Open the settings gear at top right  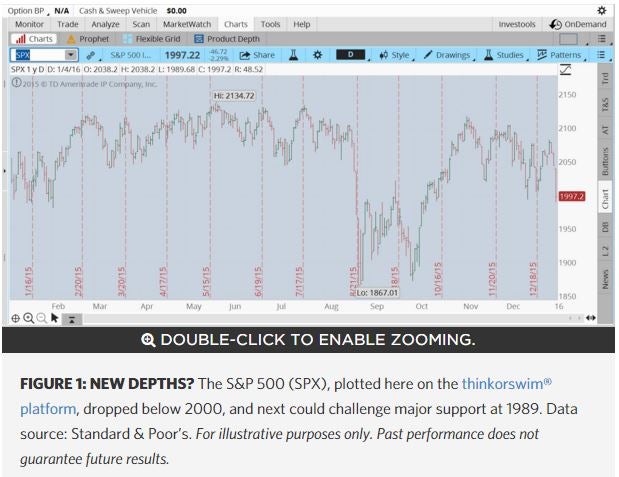click(601, 11)
